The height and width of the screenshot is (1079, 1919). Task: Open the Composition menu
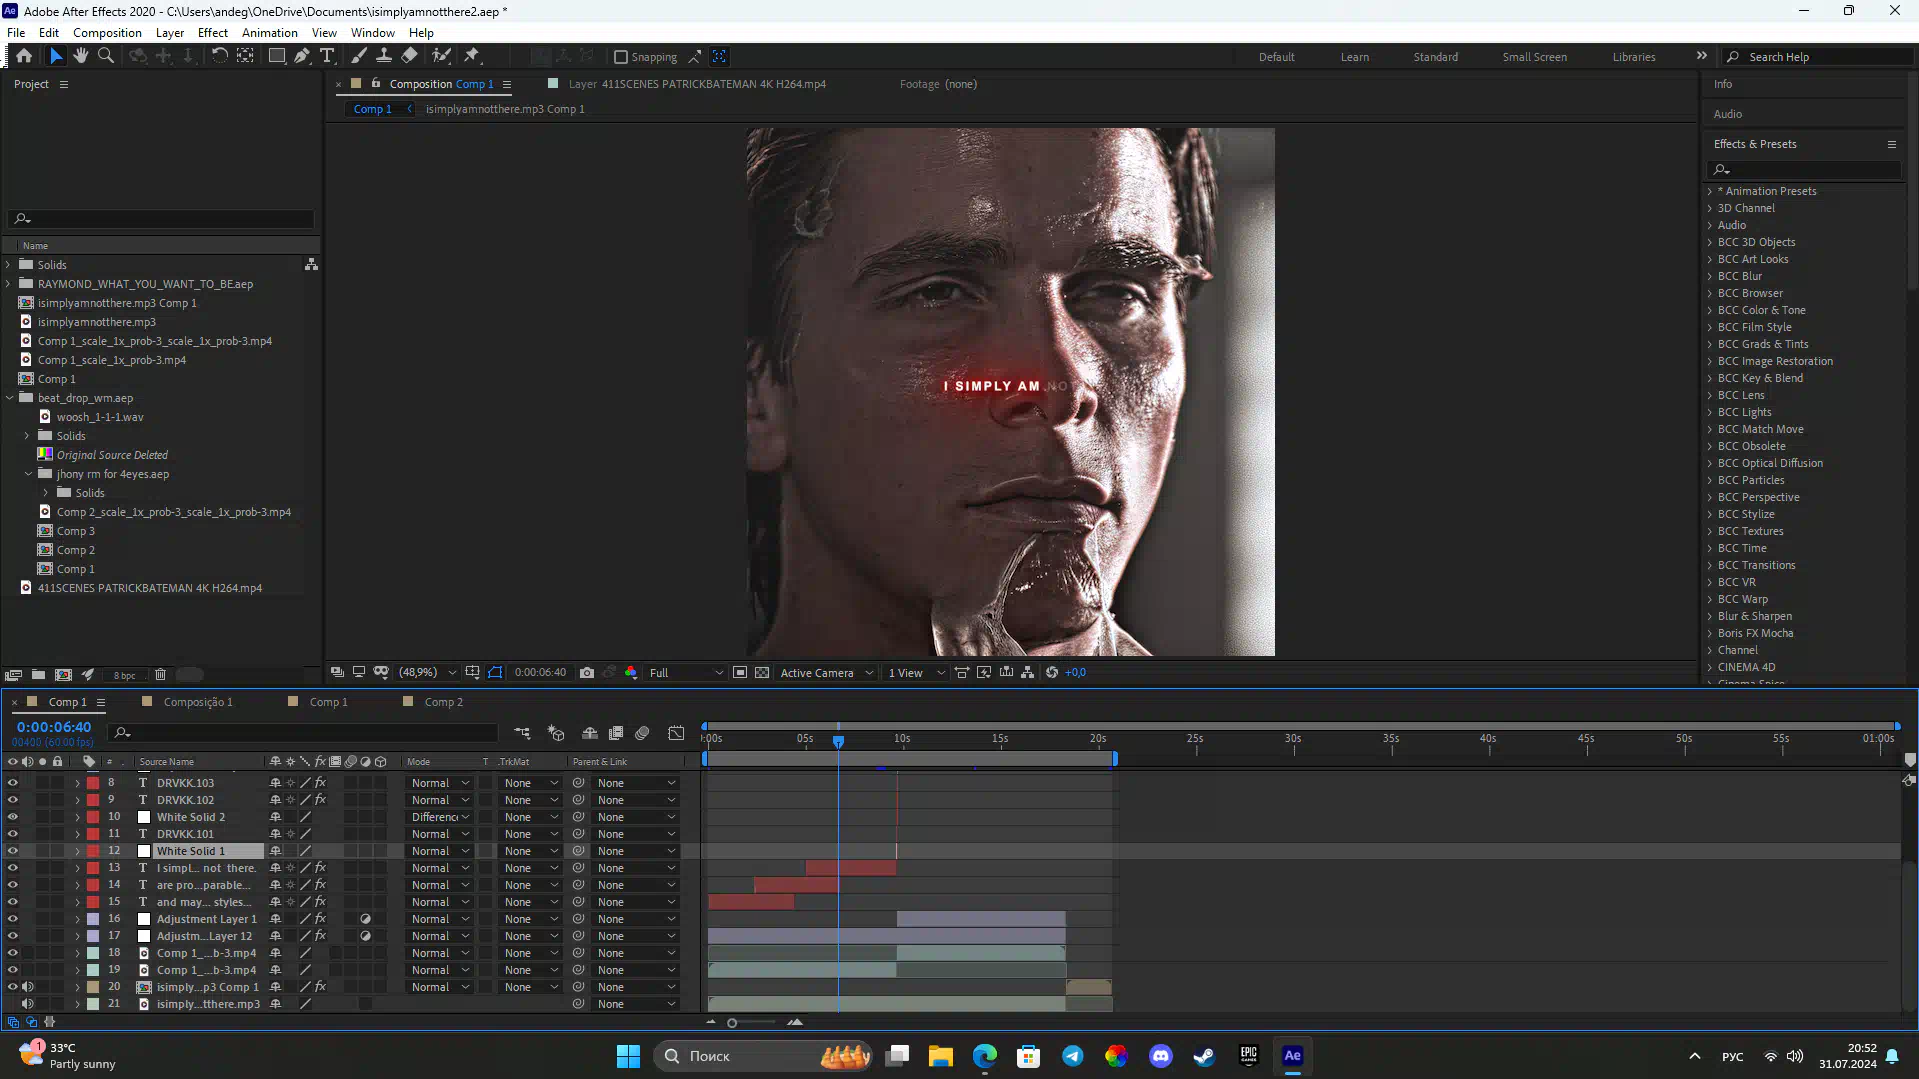pyautogui.click(x=107, y=33)
